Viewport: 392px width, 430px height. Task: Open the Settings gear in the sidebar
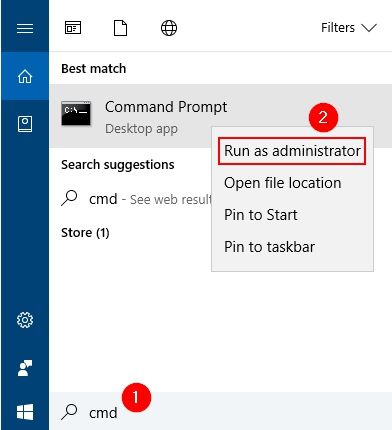(x=25, y=320)
